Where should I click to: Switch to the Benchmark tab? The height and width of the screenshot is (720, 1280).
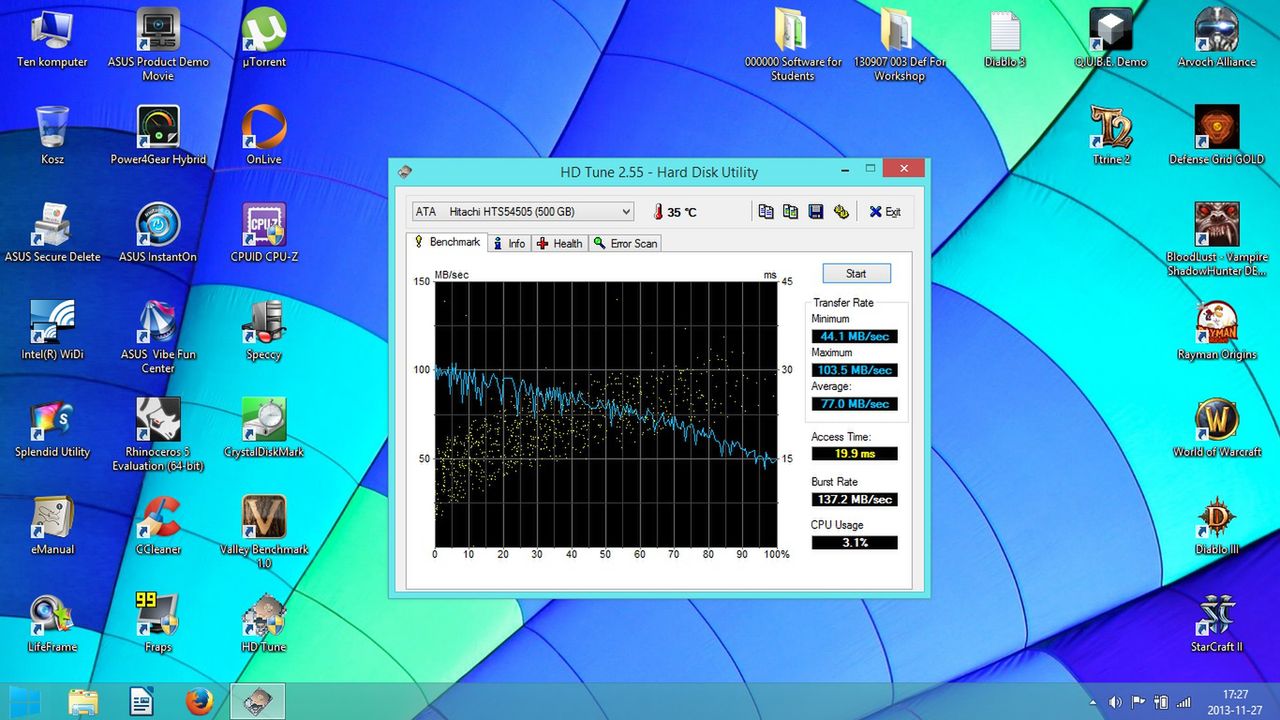[x=447, y=242]
